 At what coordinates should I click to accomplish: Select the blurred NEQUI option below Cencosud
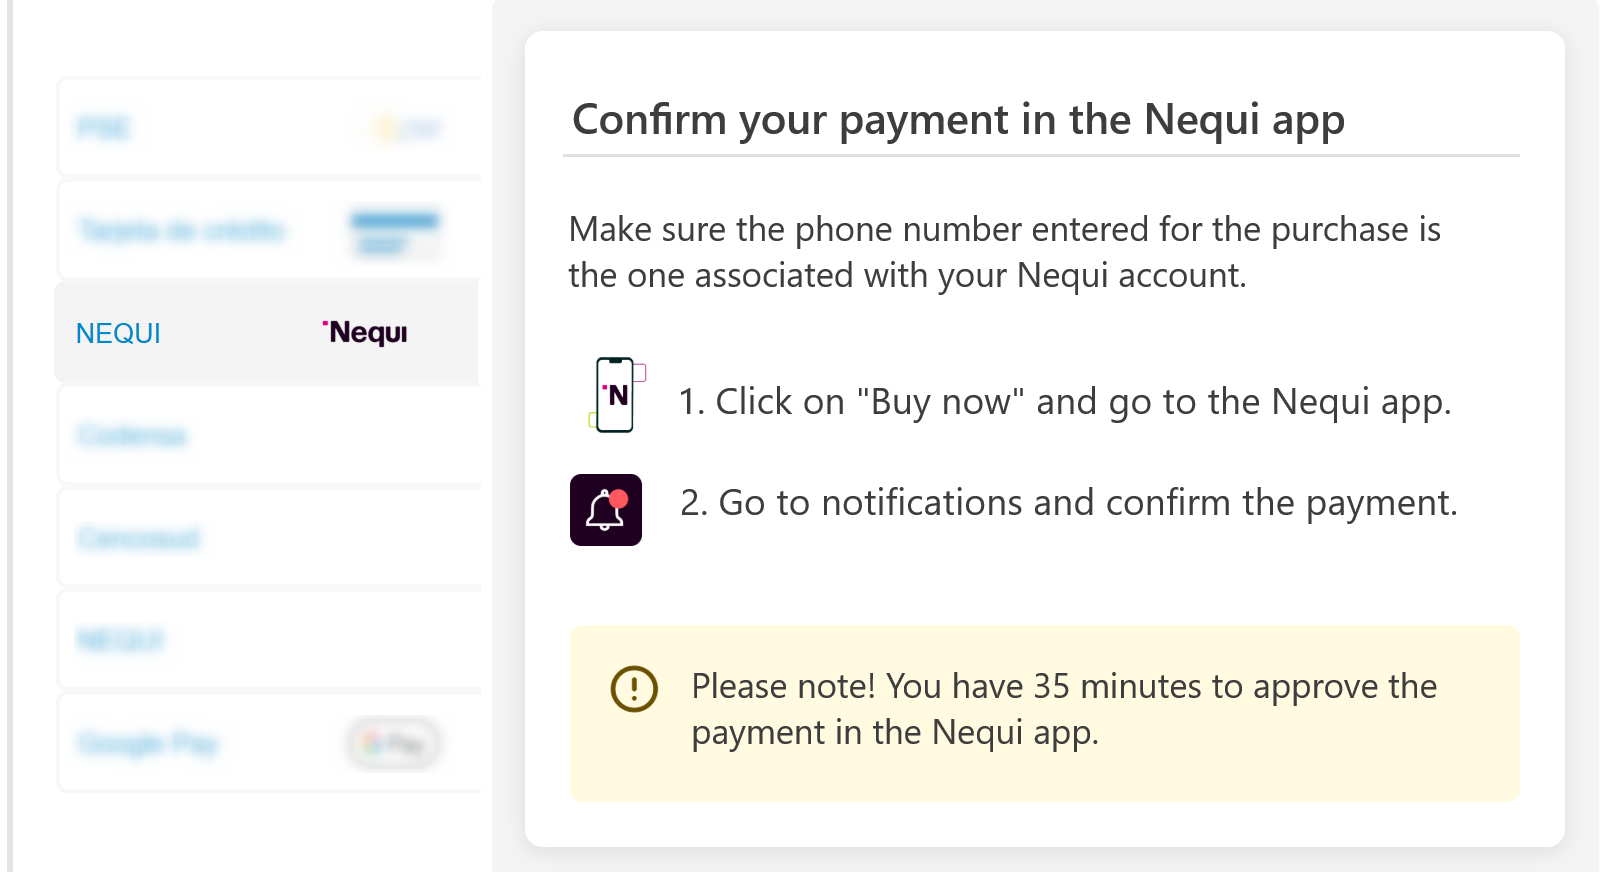coord(120,640)
